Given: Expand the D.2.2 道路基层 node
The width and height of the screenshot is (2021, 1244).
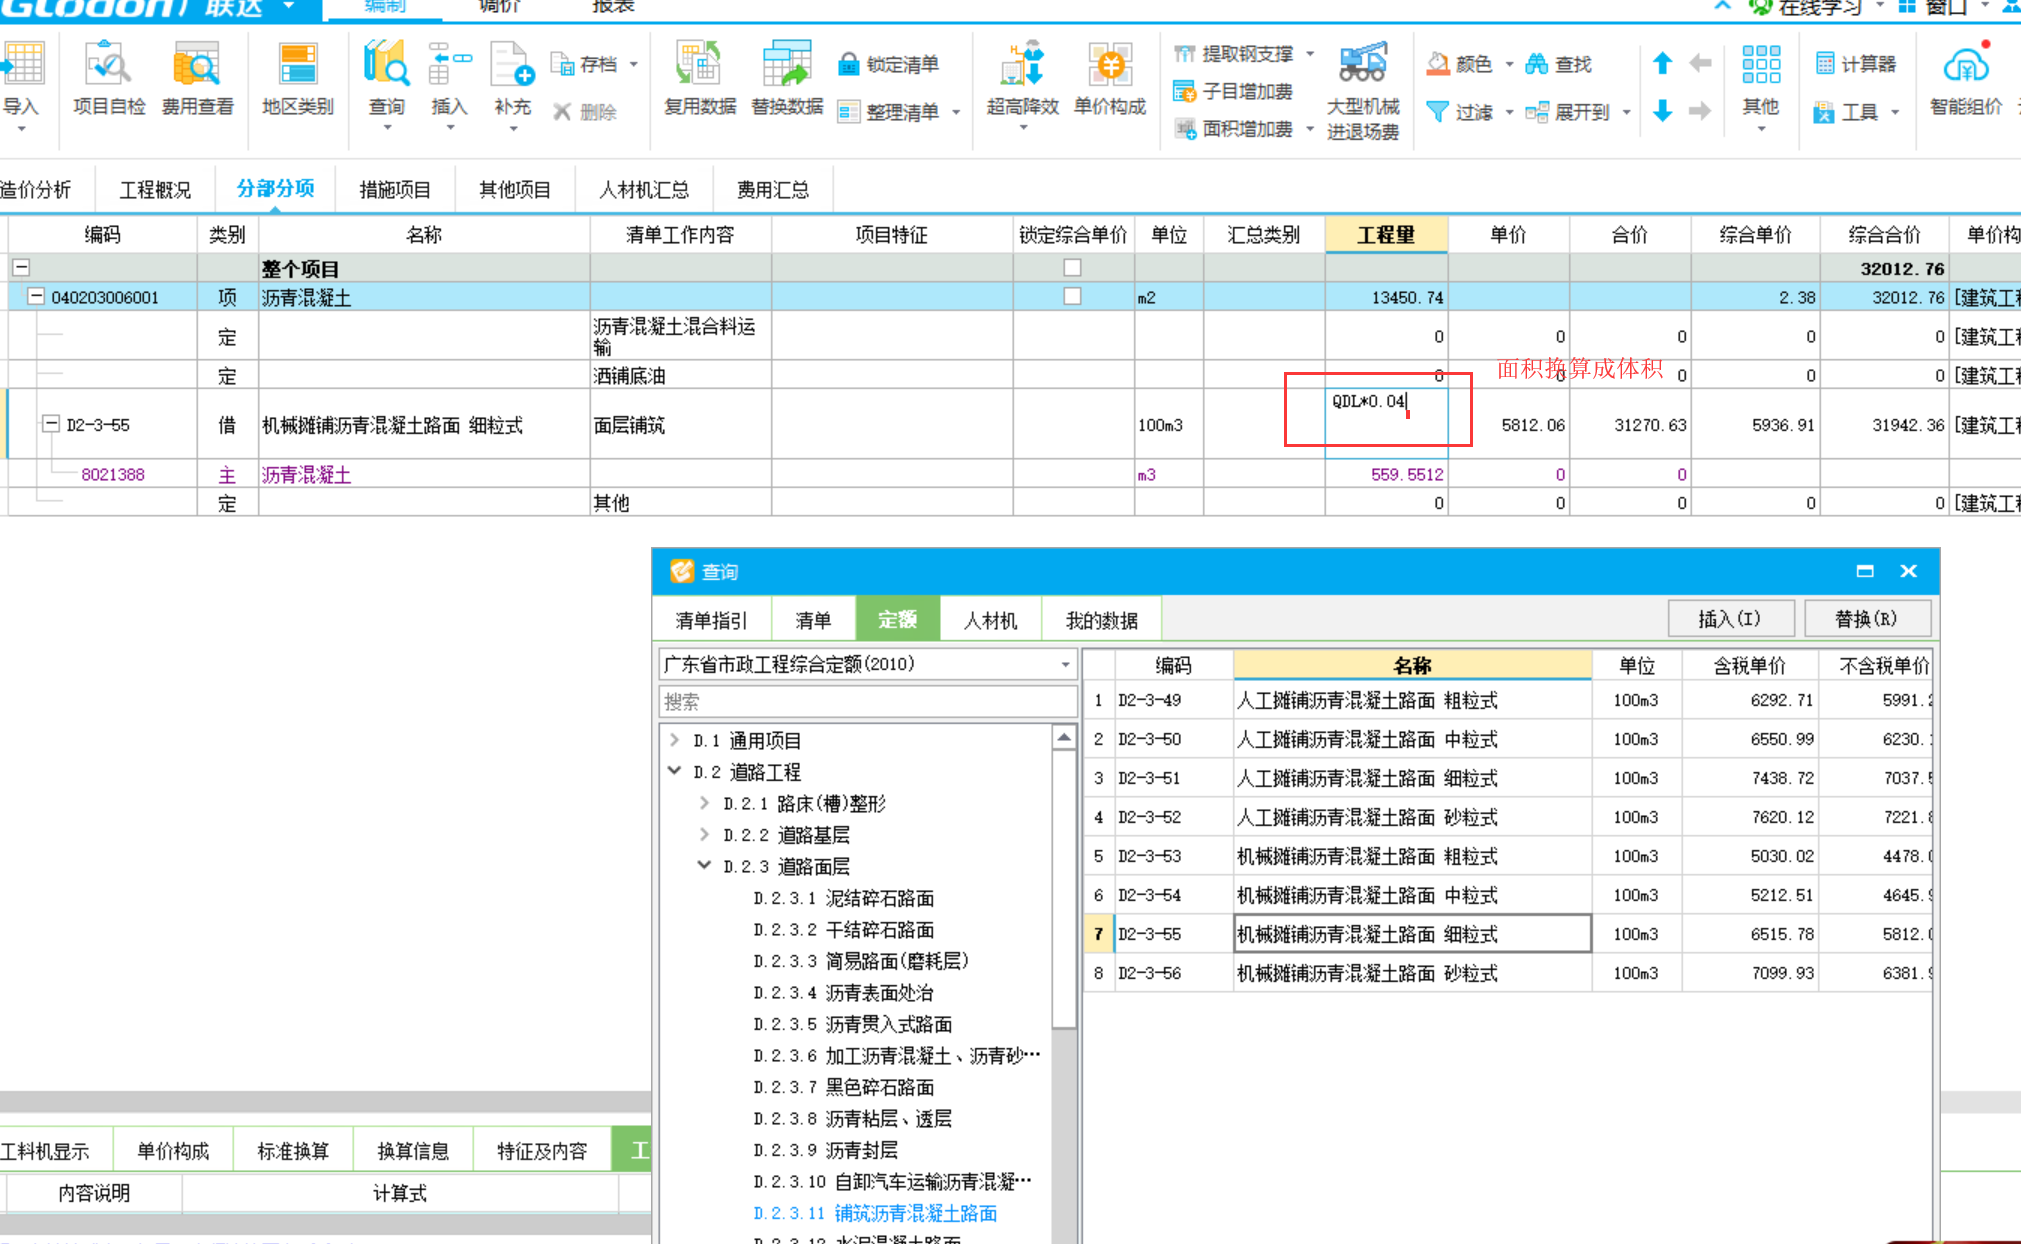Looking at the screenshot, I should click(704, 834).
